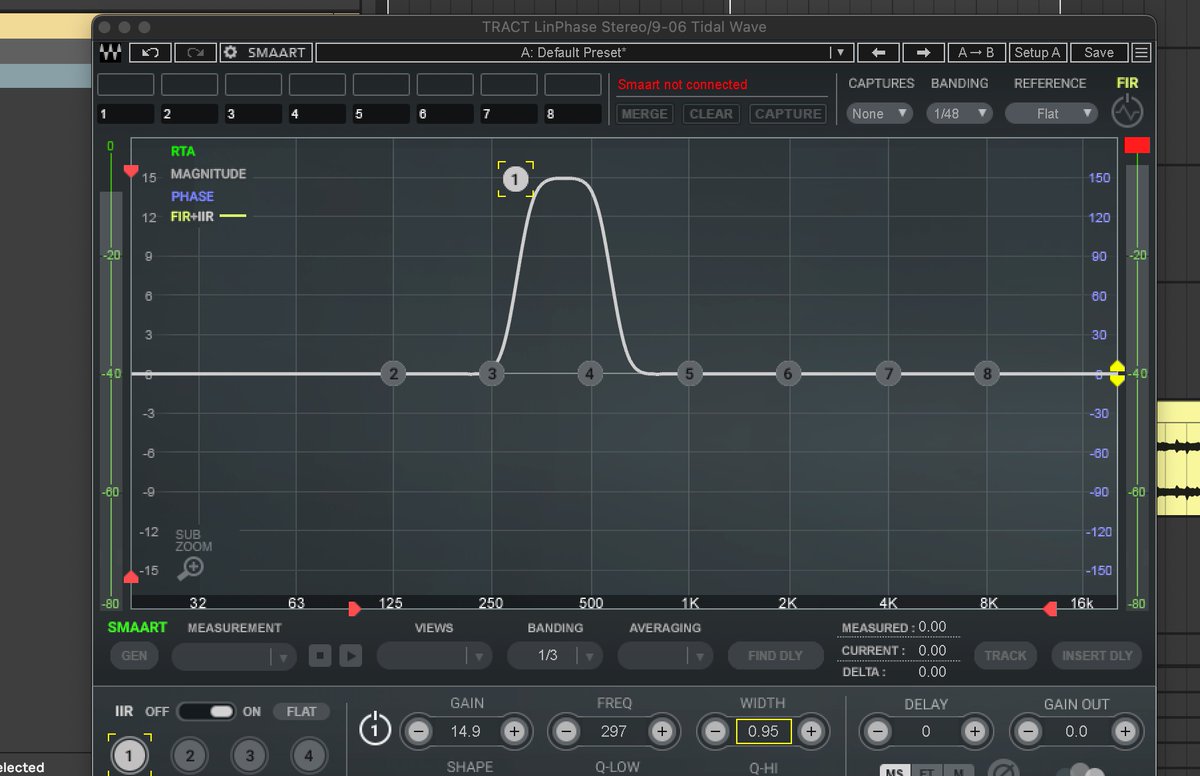Toggle the IIR OFF/ON switch
The height and width of the screenshot is (776, 1200).
(206, 712)
